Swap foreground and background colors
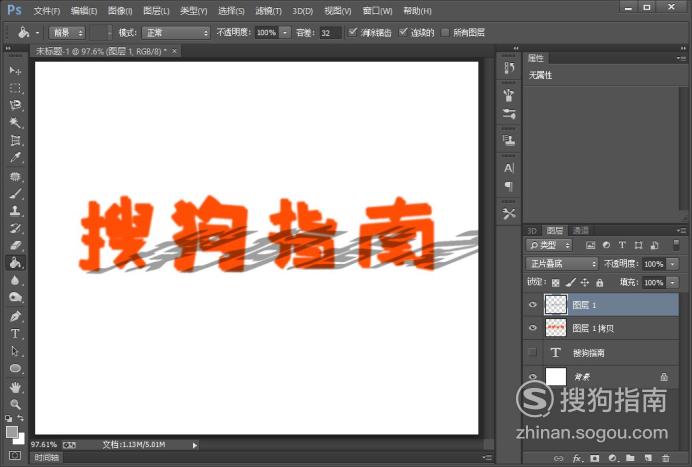The height and width of the screenshot is (467, 692). 20,418
